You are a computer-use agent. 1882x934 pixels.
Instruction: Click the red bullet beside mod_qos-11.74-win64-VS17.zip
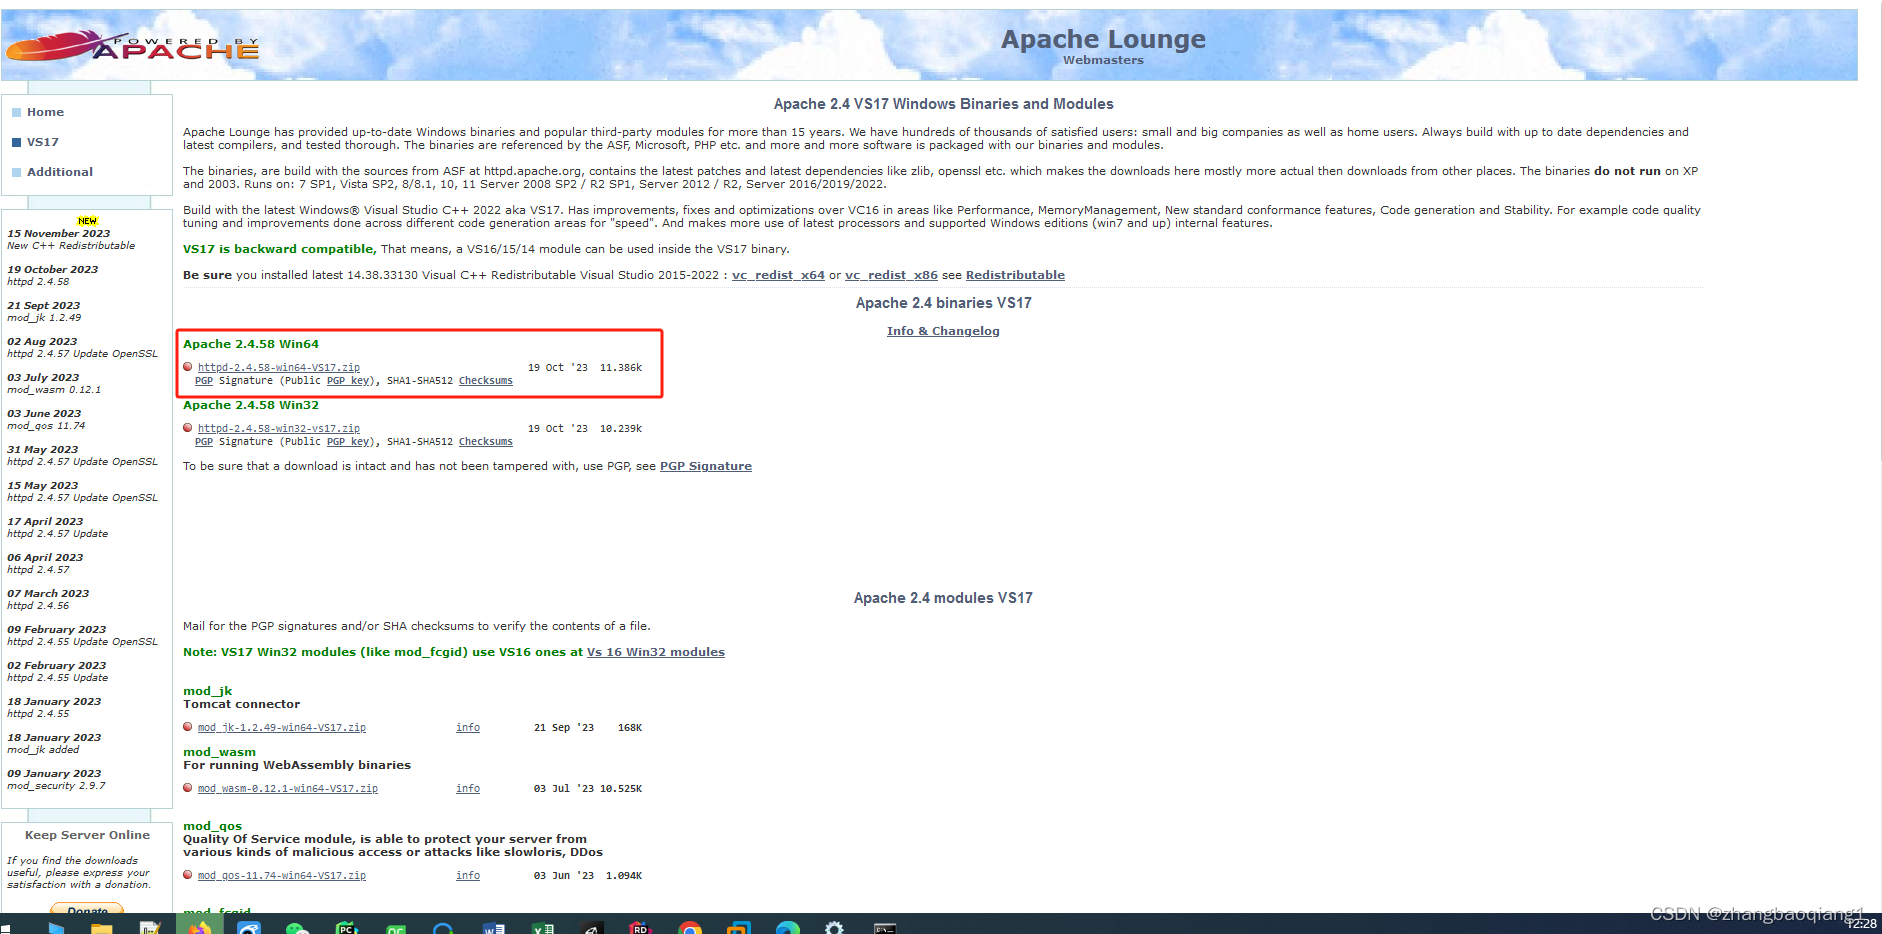(x=188, y=875)
